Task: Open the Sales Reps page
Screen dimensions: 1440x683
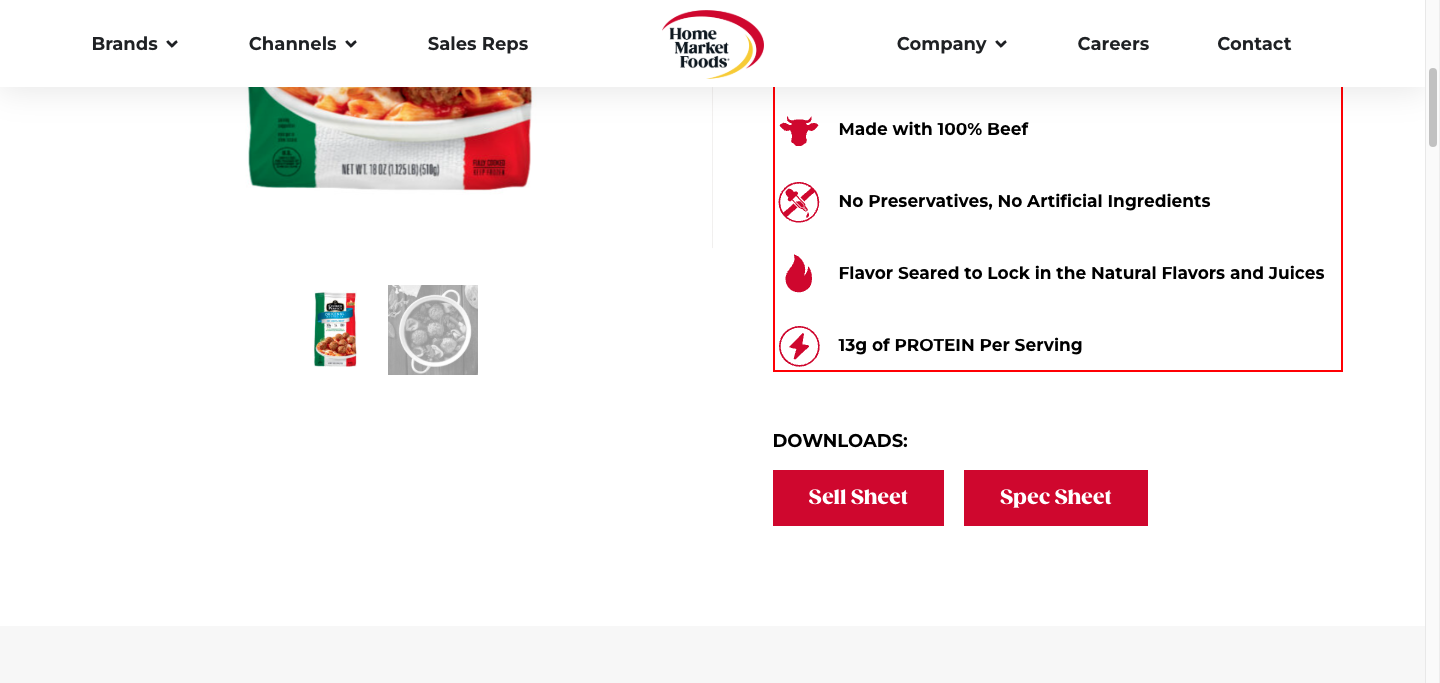Action: pos(478,44)
